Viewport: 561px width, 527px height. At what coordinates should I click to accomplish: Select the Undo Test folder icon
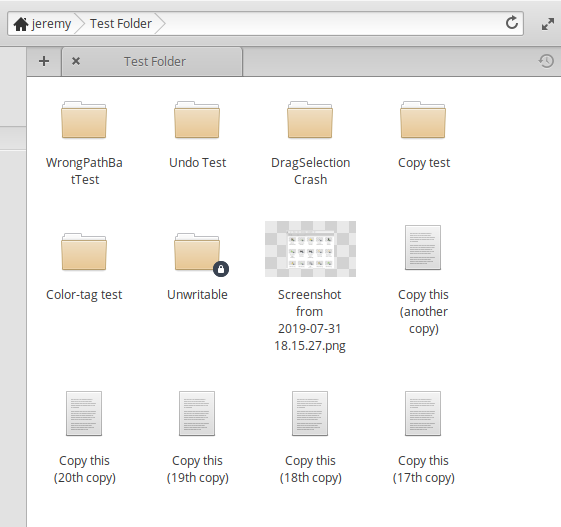(x=197, y=120)
